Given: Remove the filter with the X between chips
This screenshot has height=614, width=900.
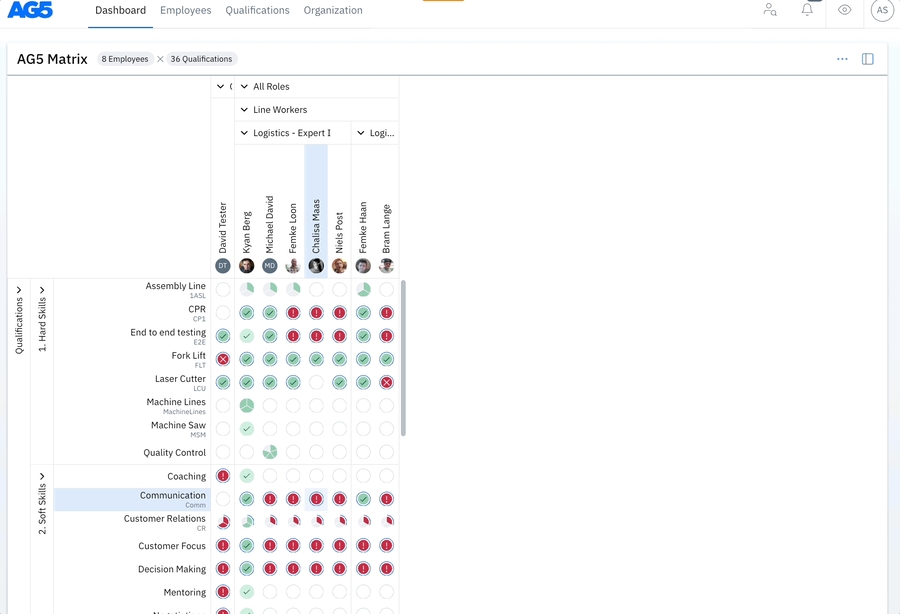Looking at the screenshot, I should pos(160,59).
